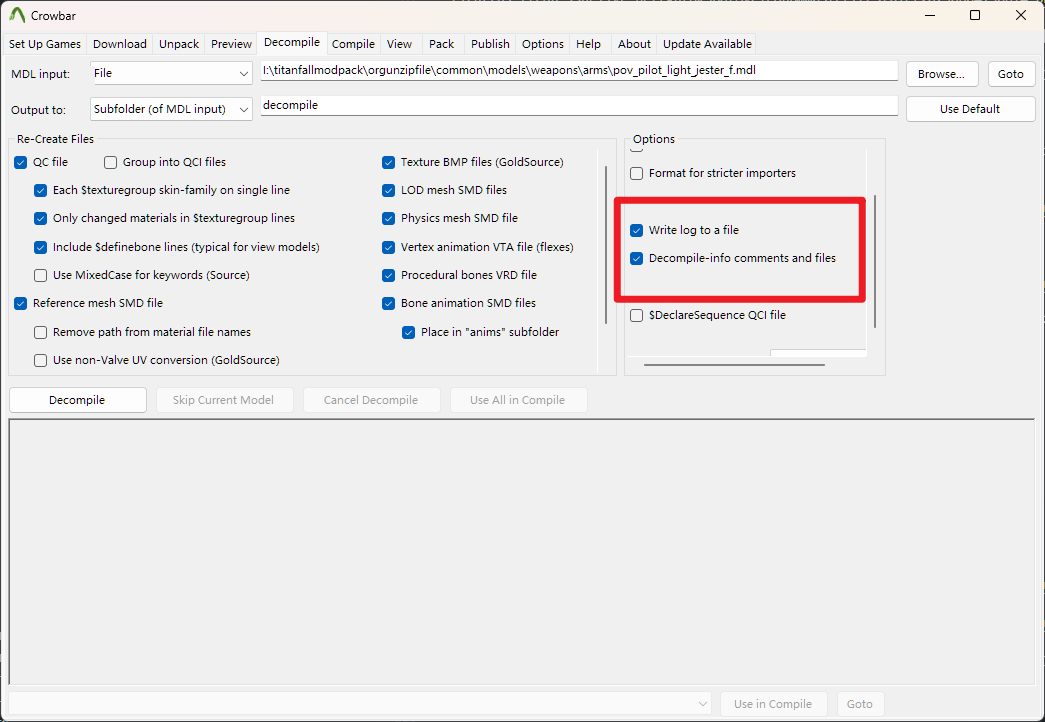Viewport: 1045px width, 722px height.
Task: Click the Cancel Decompile button
Action: coord(372,400)
